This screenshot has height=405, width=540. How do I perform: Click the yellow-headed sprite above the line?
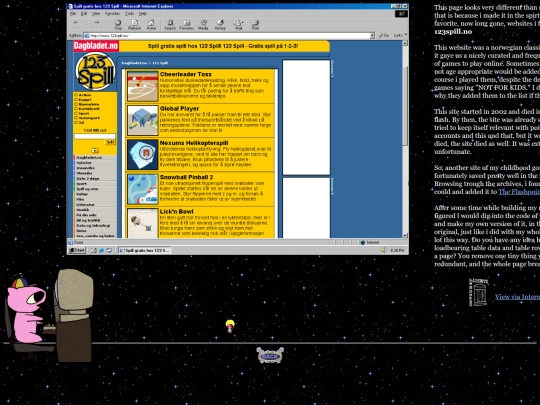click(x=230, y=326)
